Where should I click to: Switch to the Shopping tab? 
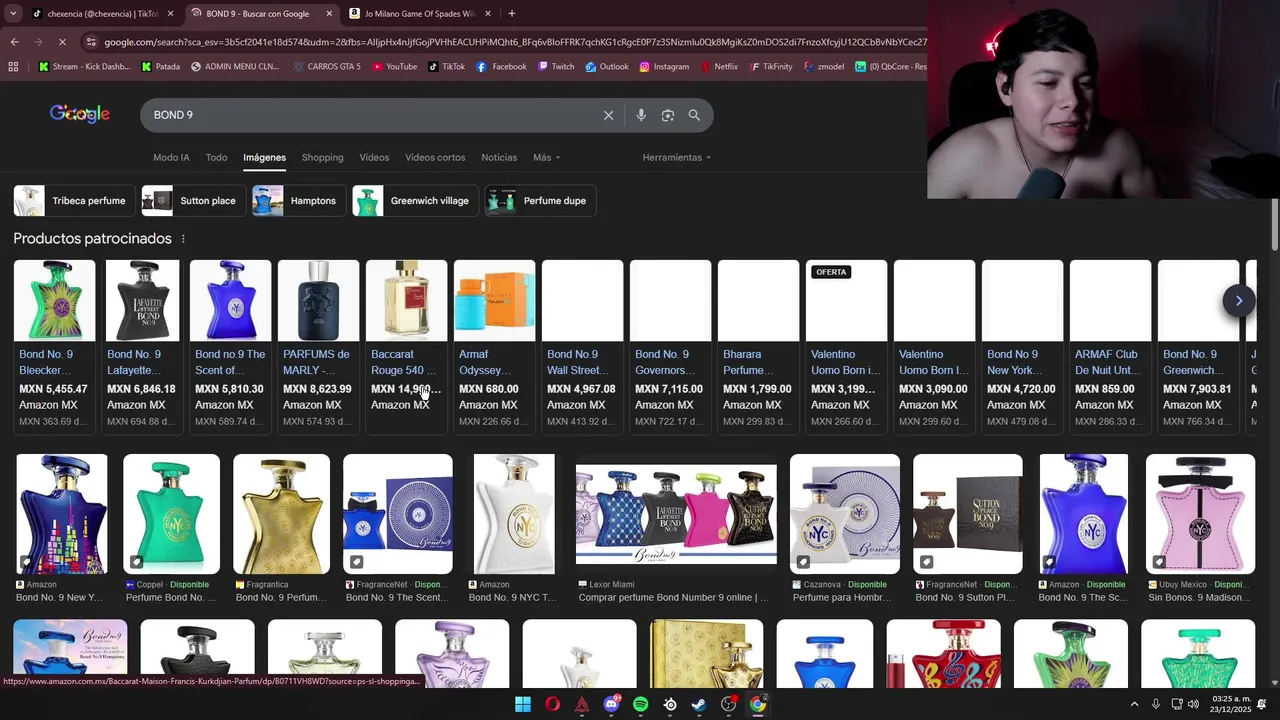(322, 158)
